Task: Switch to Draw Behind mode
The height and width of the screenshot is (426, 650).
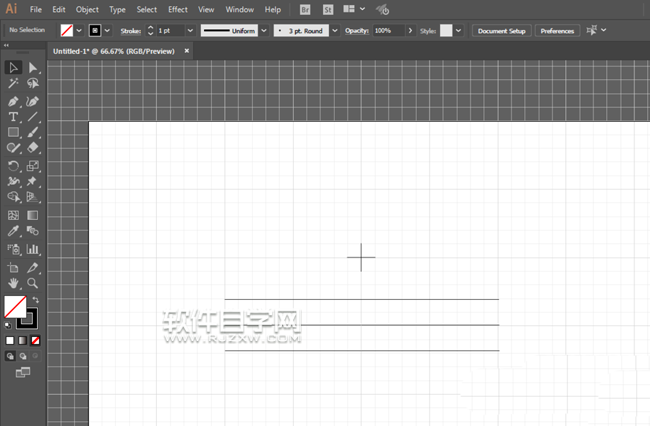Action: (x=23, y=356)
